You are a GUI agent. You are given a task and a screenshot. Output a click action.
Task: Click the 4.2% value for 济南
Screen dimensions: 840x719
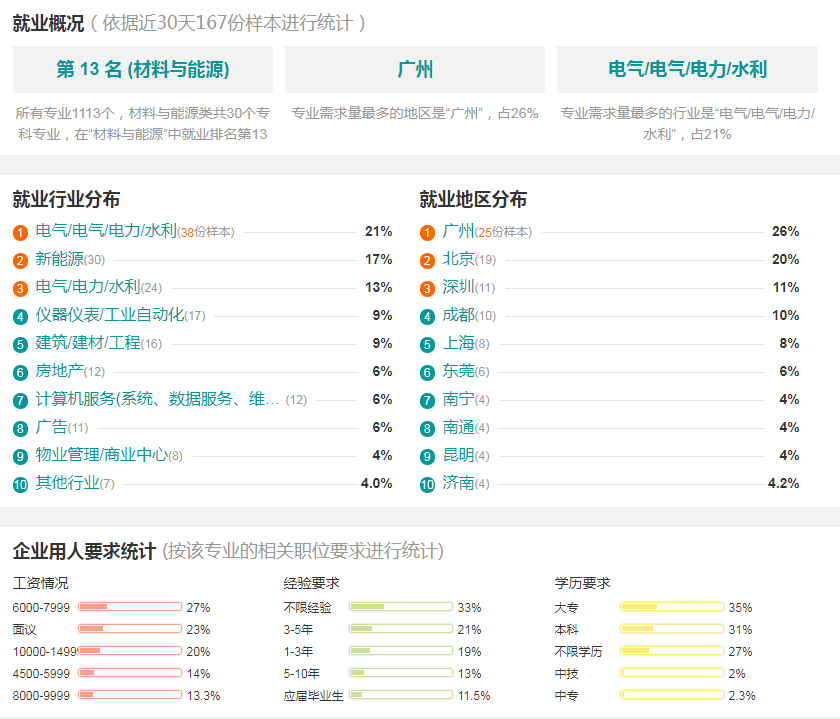(x=783, y=483)
